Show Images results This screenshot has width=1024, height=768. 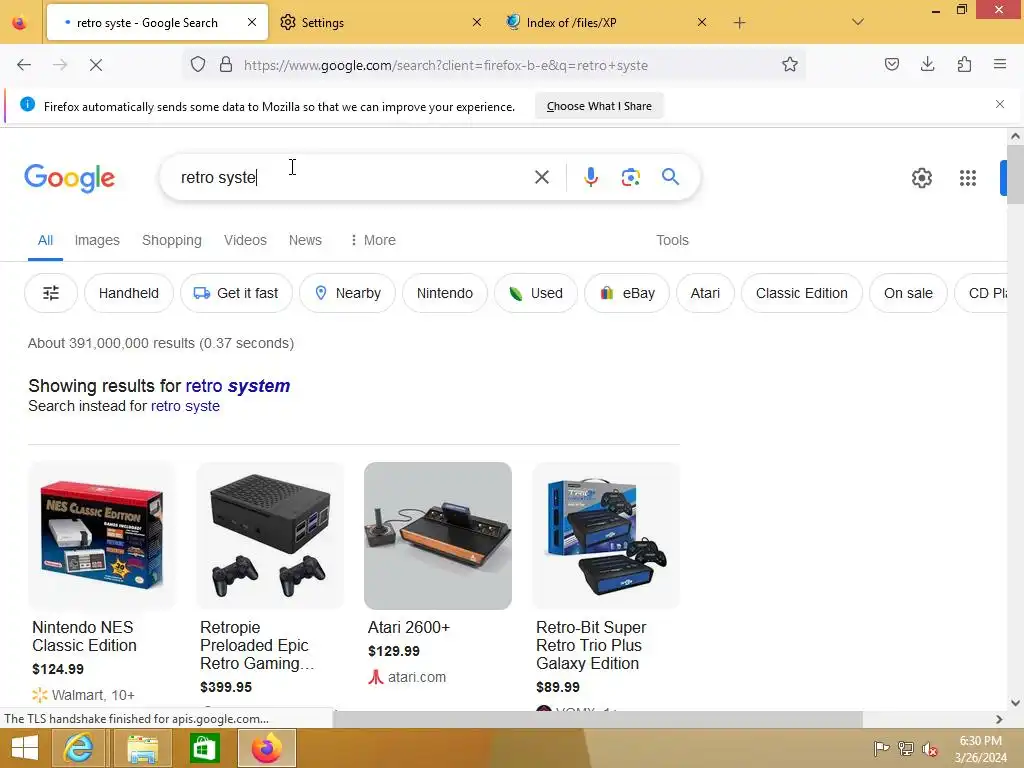97,240
